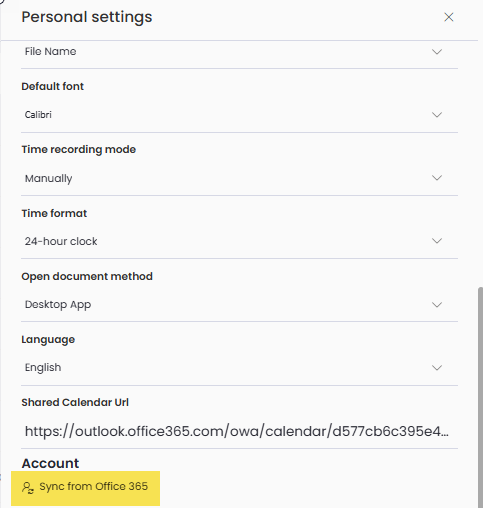
Task: Expand the Default font Calibri selector
Action: pyautogui.click(x=239, y=115)
